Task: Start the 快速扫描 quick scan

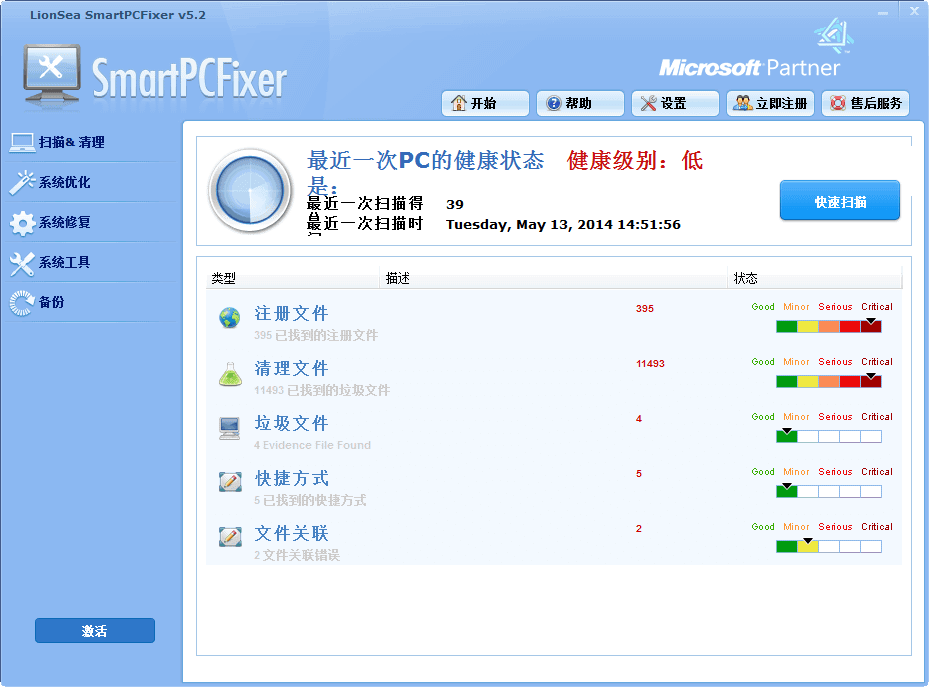Action: (839, 200)
